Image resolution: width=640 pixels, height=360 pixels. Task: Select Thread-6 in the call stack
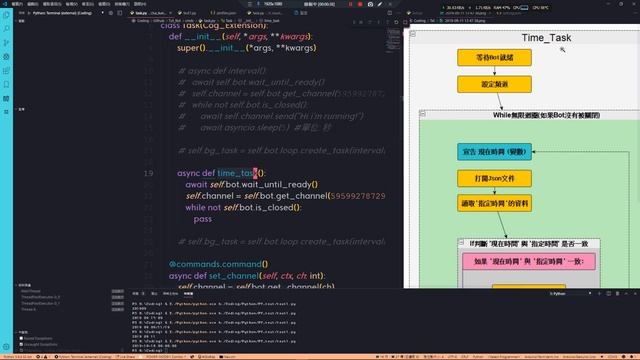point(28,309)
